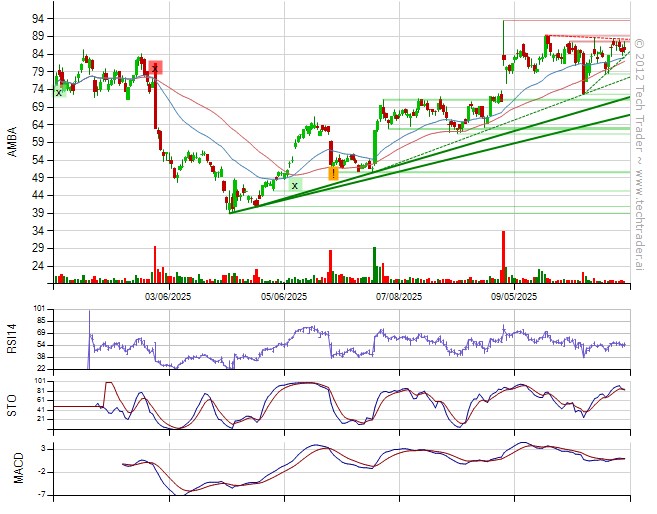Image resolution: width=657 pixels, height=514 pixels.
Task: Select the STO indicator label
Action: click(12, 404)
